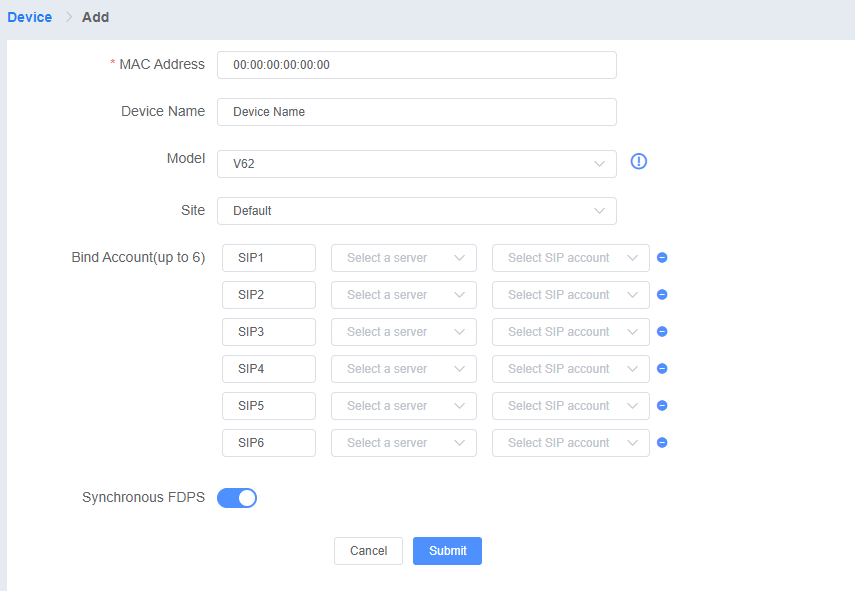Remove the SIP4 account row

point(662,369)
